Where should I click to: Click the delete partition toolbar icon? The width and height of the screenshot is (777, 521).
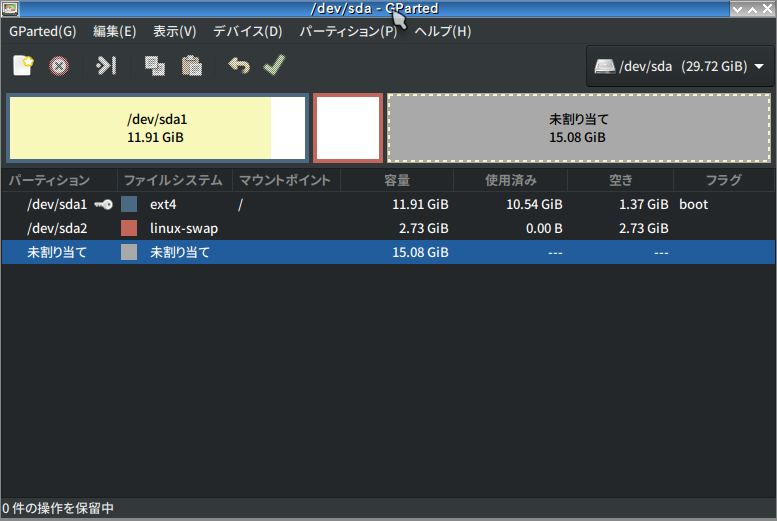59,66
